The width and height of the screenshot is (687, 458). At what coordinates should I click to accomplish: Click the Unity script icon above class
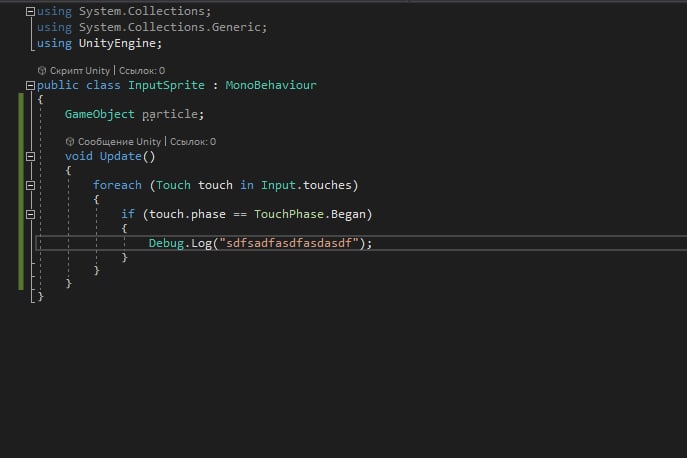click(x=42, y=70)
